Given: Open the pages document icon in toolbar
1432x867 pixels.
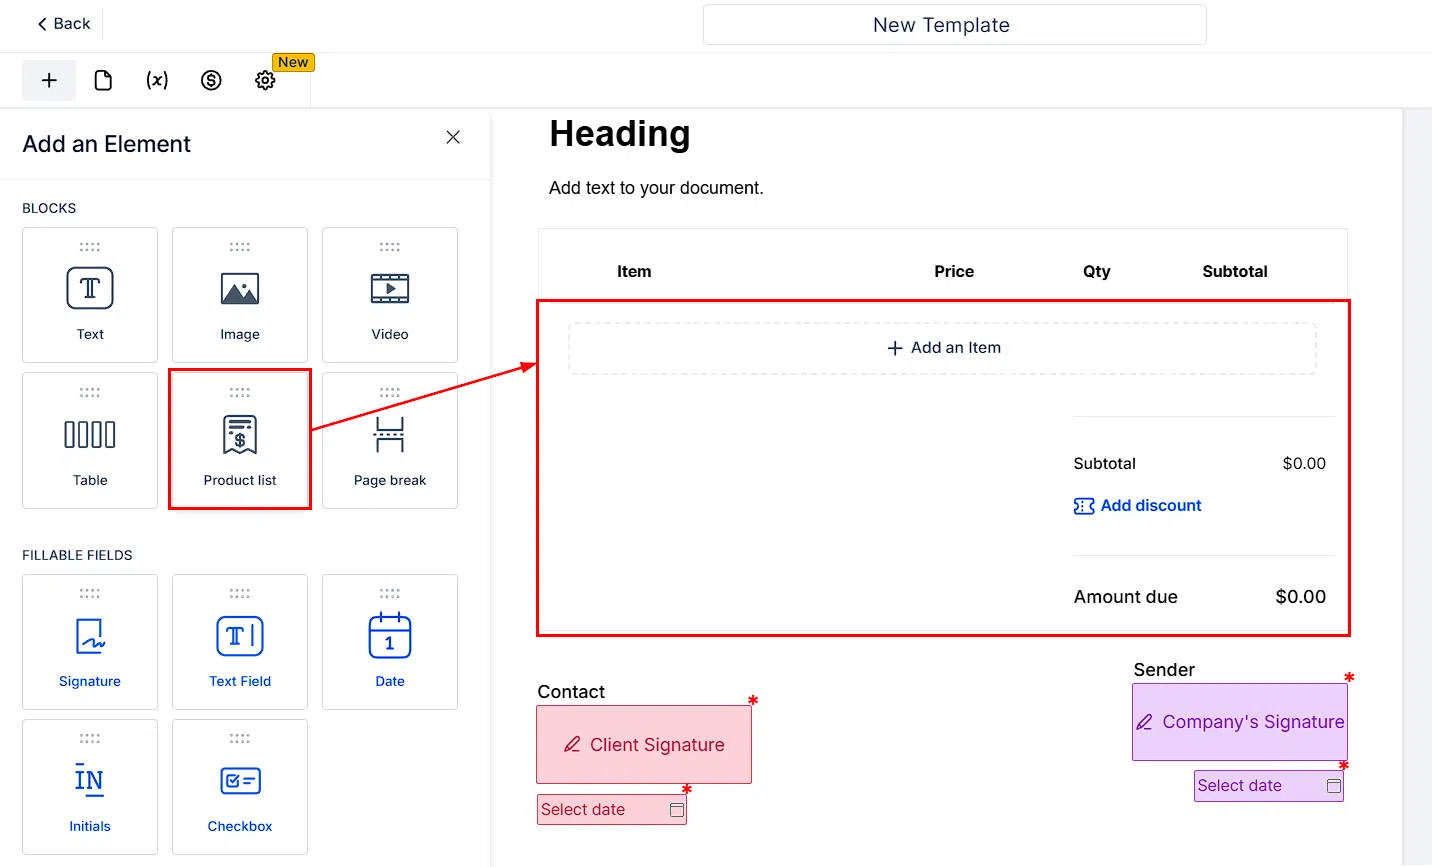Looking at the screenshot, I should click(103, 80).
